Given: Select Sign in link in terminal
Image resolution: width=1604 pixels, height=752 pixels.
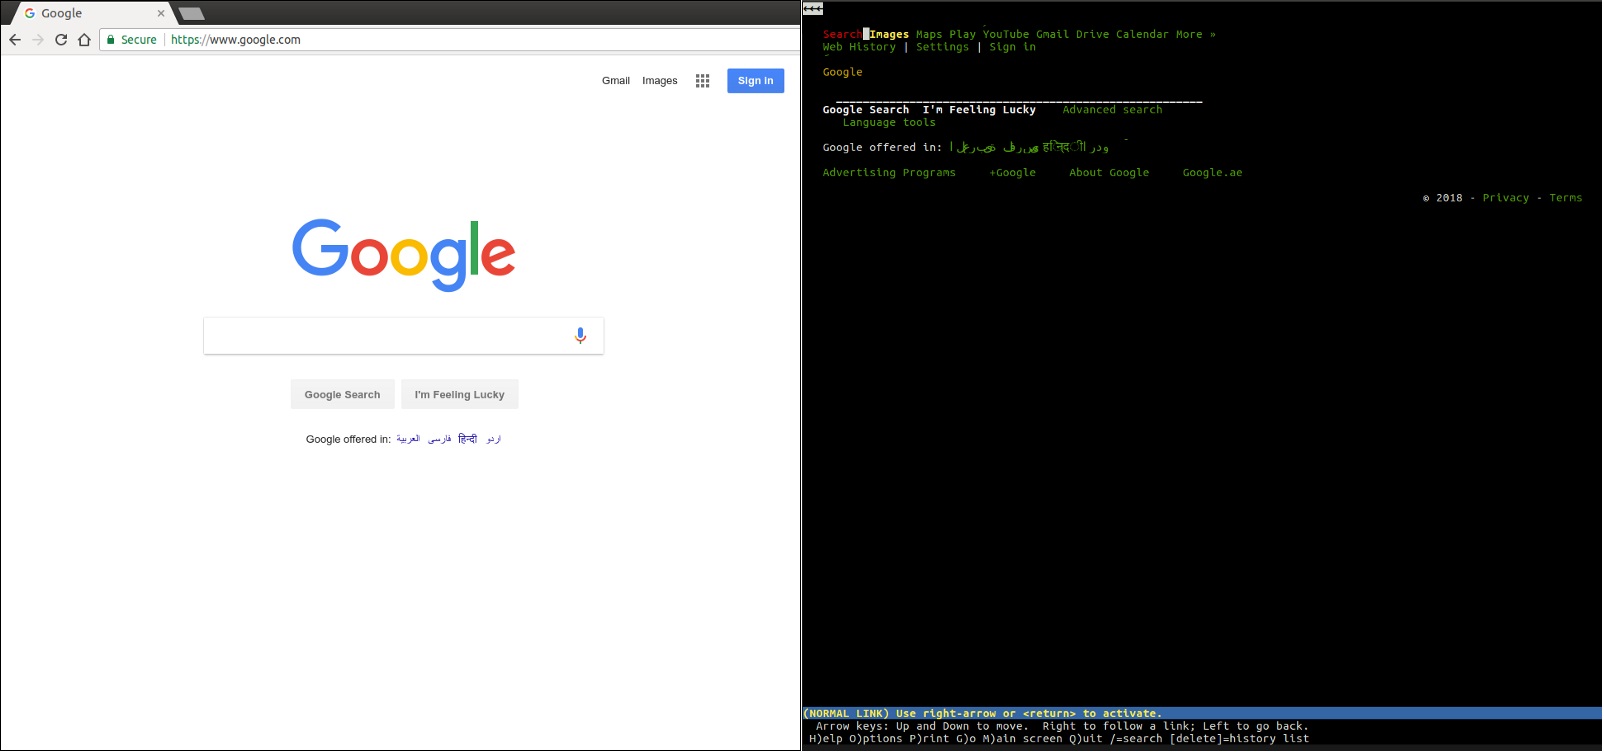Looking at the screenshot, I should [1013, 47].
